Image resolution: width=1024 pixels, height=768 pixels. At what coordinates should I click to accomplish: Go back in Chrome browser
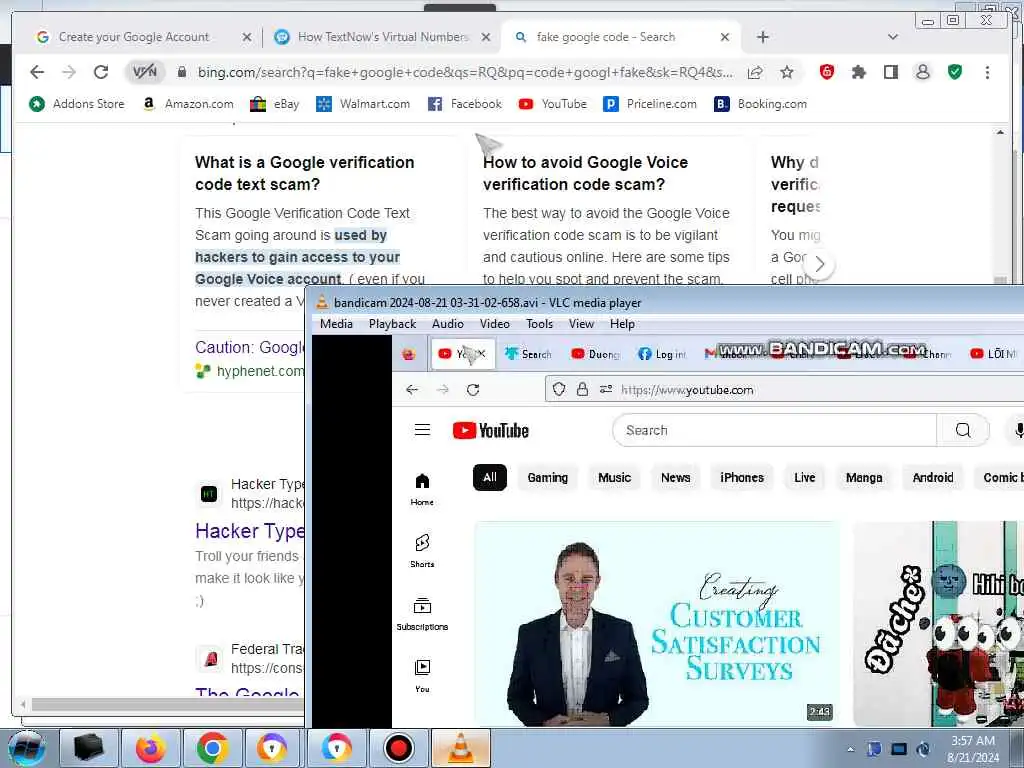pos(37,72)
